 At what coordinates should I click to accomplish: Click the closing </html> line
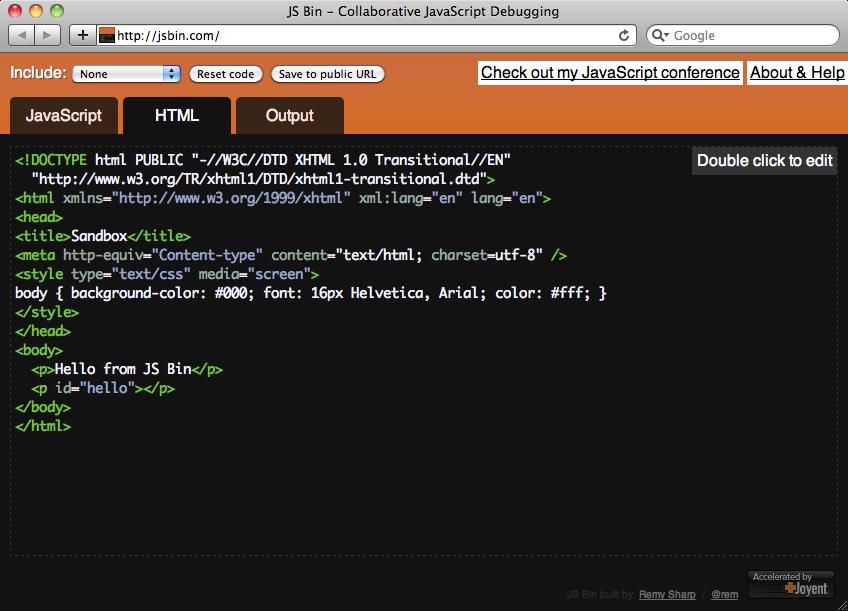[43, 426]
